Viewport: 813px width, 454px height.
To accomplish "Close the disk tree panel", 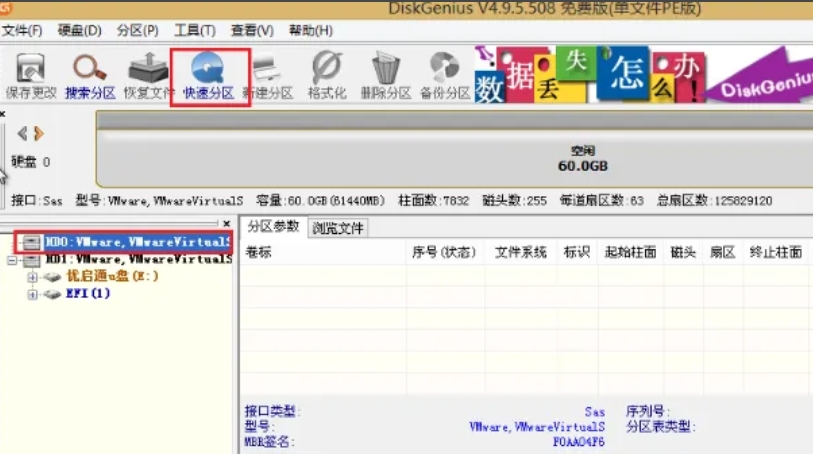I will pyautogui.click(x=227, y=223).
